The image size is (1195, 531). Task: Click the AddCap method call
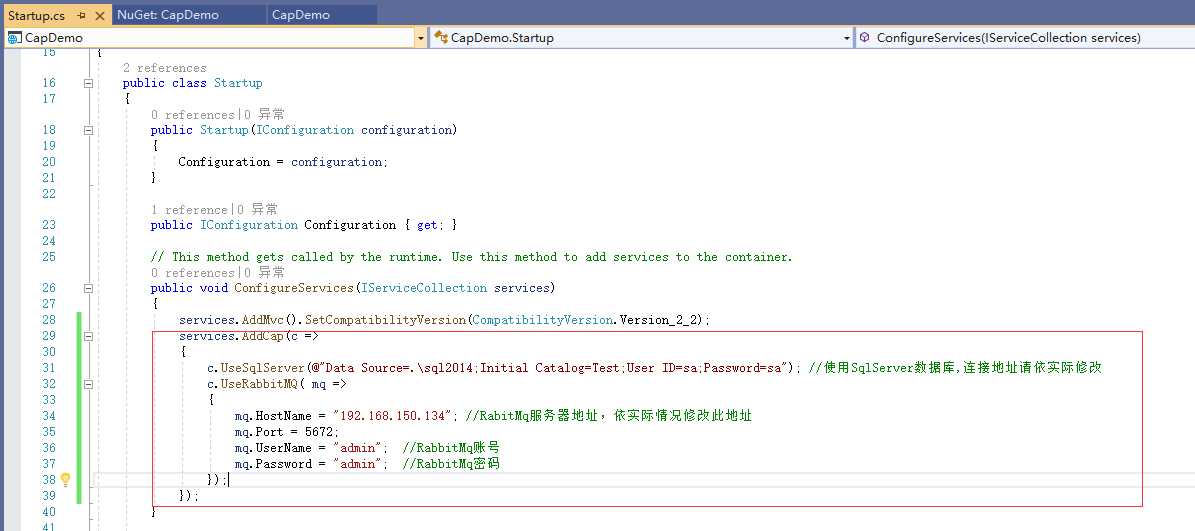[x=263, y=336]
